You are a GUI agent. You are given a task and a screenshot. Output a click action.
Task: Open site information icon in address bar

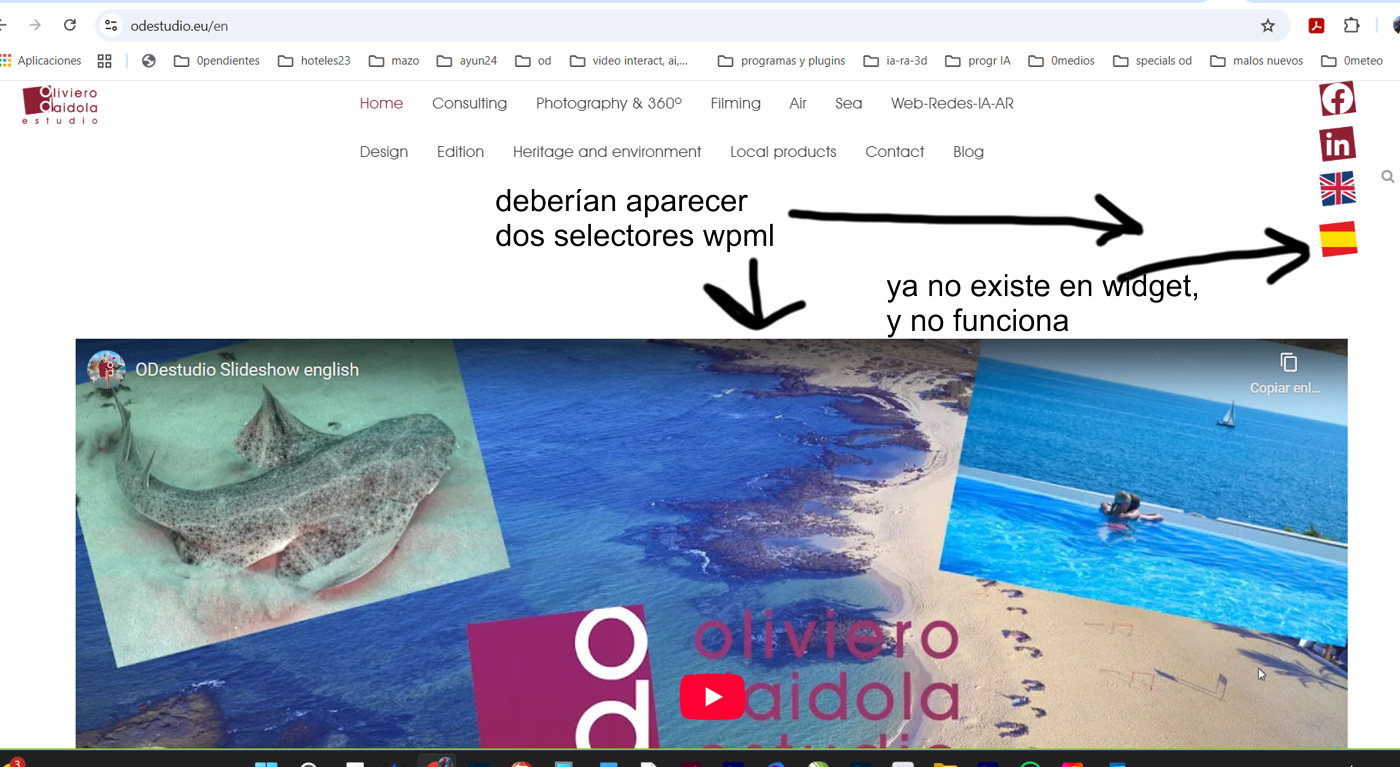click(111, 25)
